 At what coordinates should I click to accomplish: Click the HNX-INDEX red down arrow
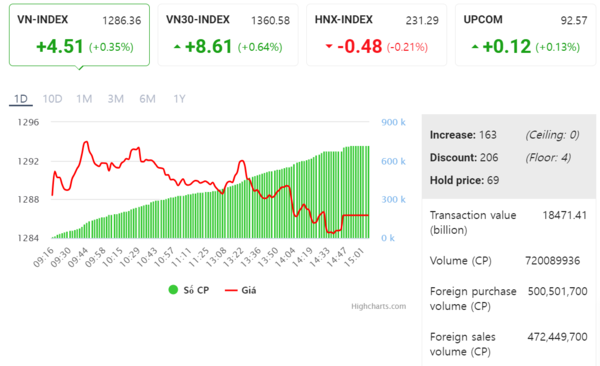pos(329,47)
